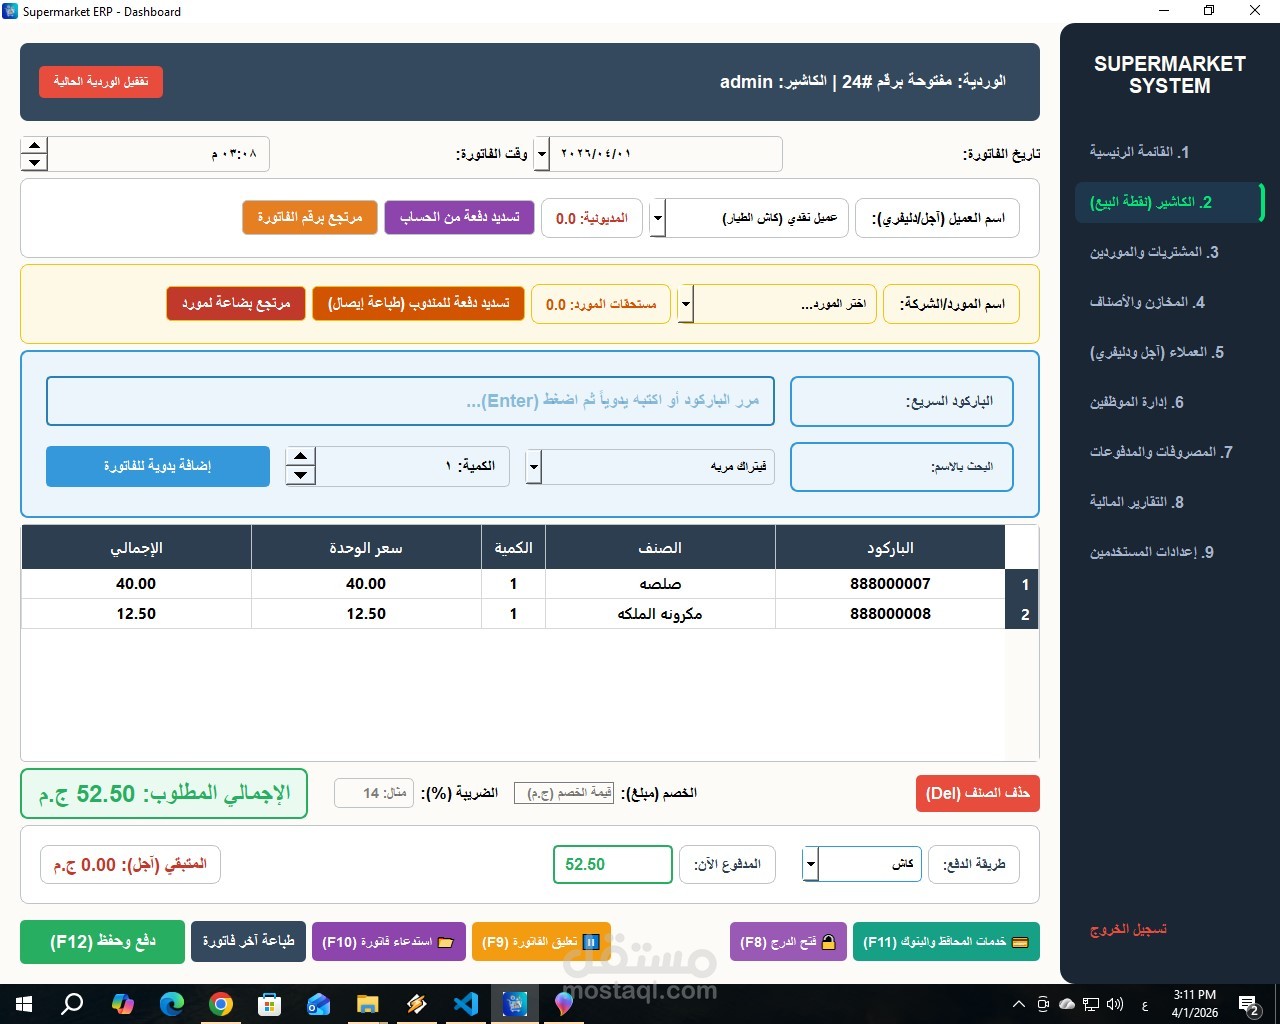Click the pause icon on تعليق الفاتورة (F9)
Screen dimensions: 1280x1024
[x=591, y=941]
